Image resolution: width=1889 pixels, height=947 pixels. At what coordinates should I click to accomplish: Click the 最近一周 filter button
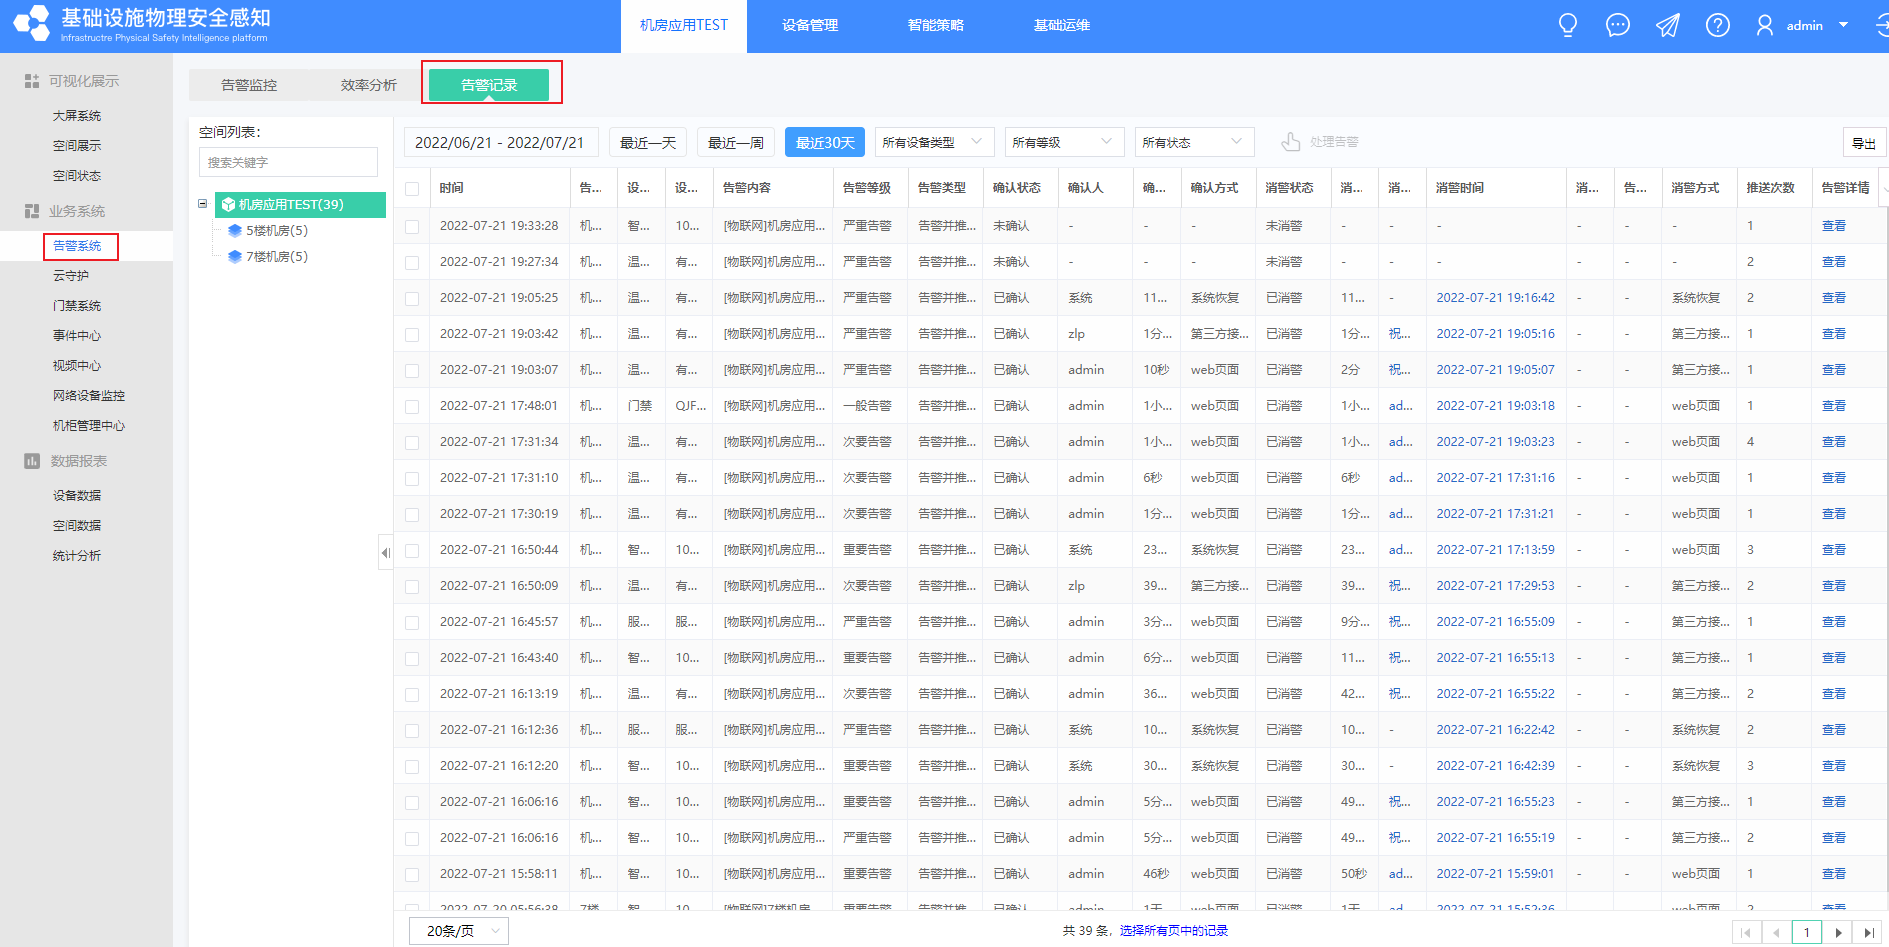[736, 142]
